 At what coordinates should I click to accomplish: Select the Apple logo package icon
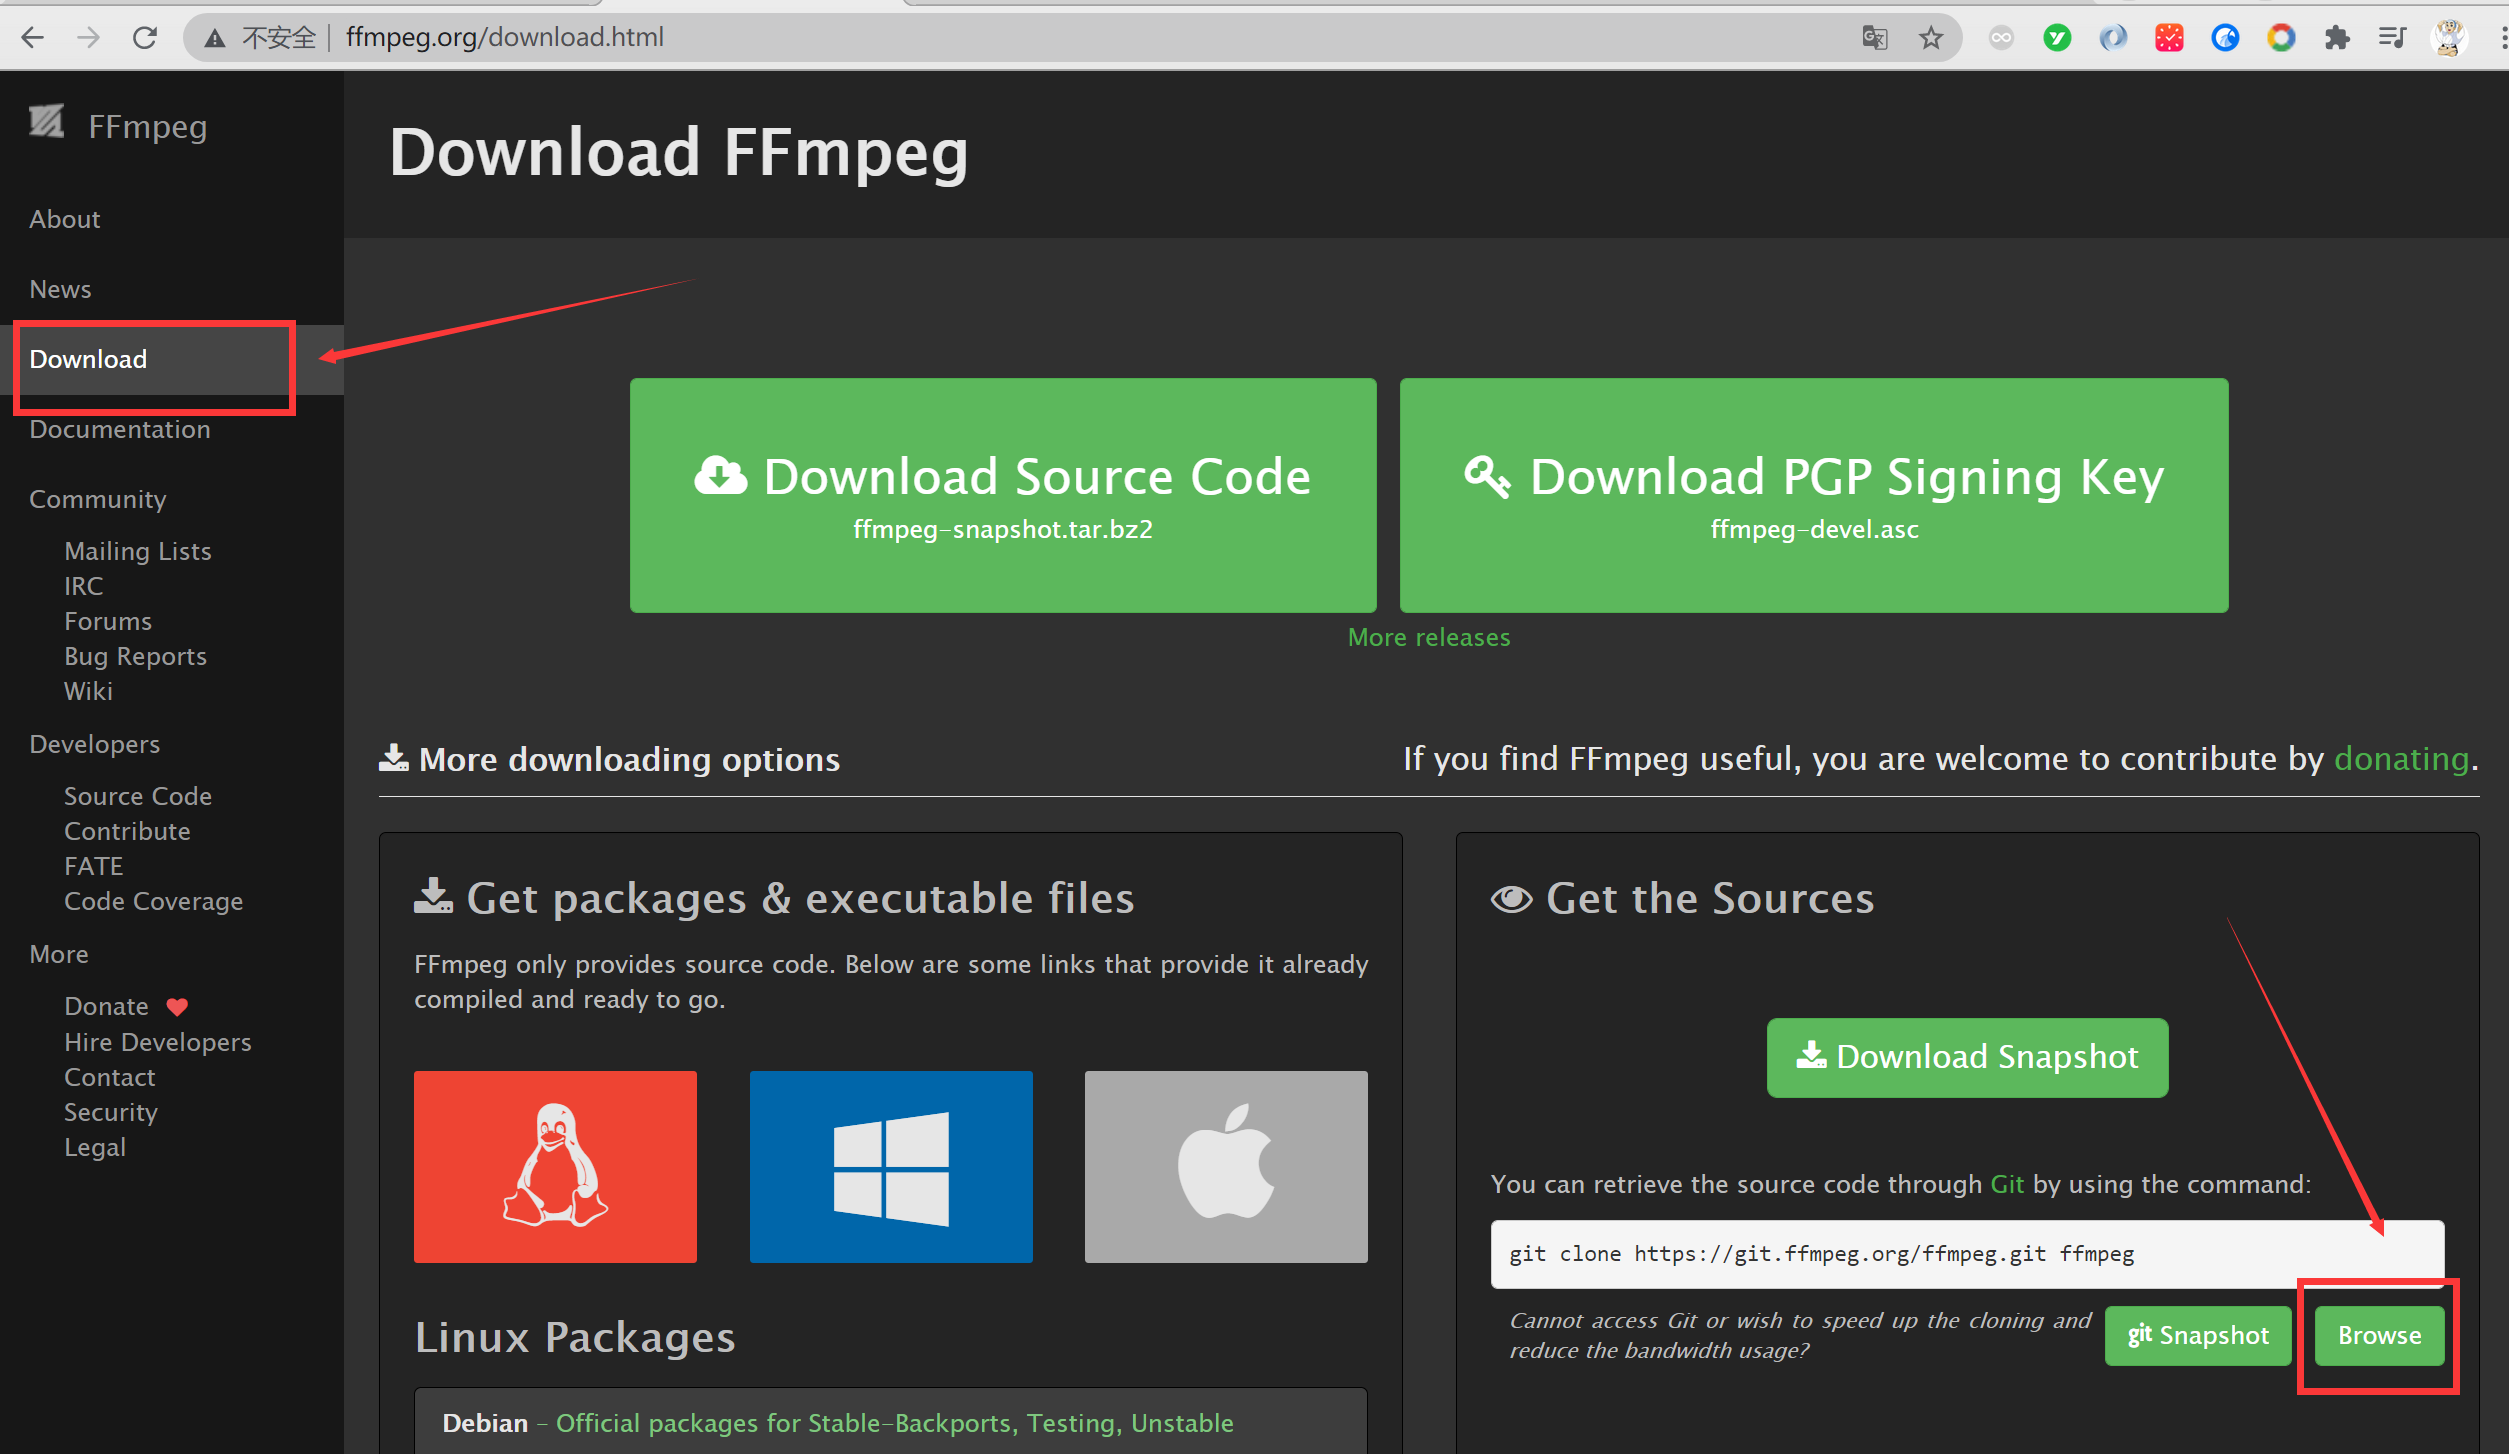[x=1225, y=1166]
